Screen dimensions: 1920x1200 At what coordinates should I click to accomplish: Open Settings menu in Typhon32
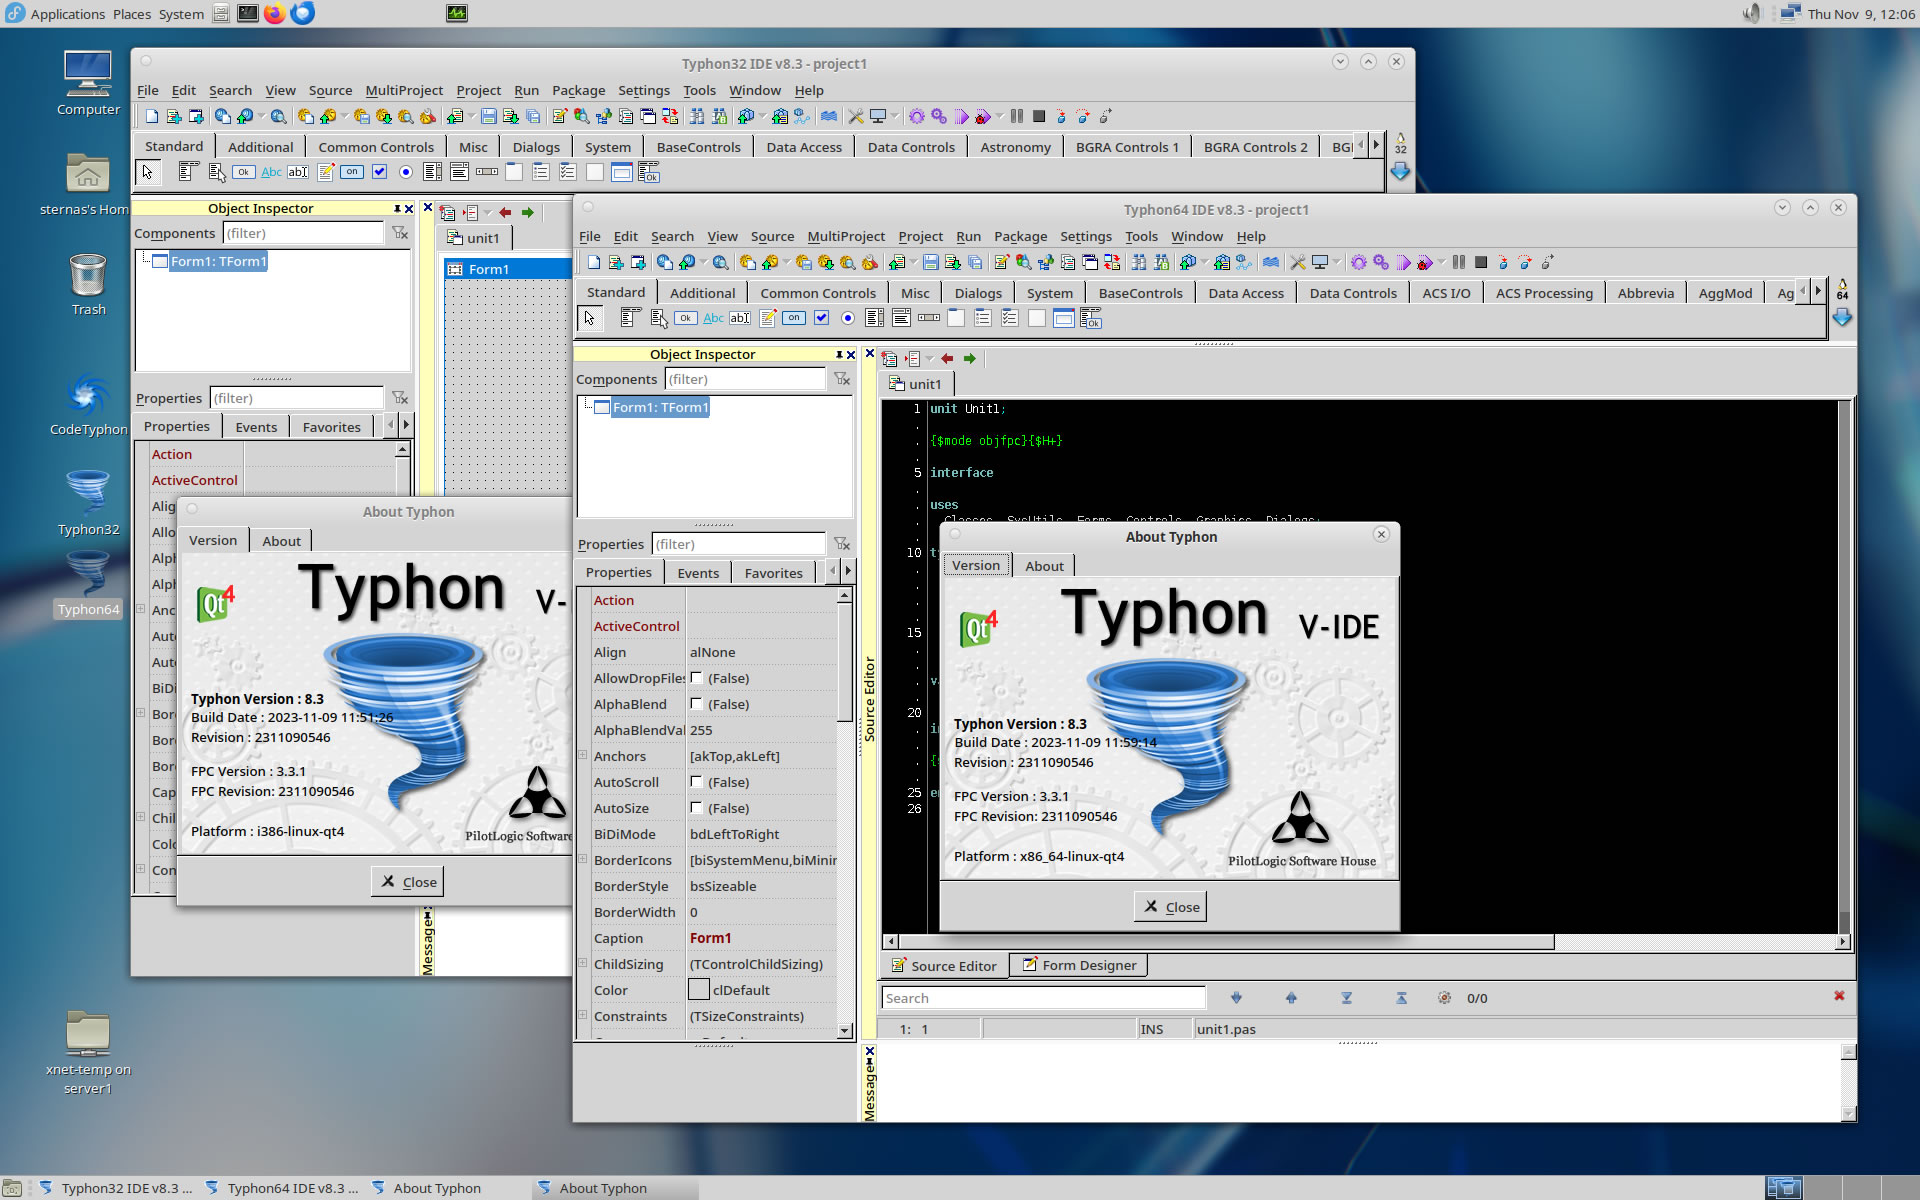click(x=643, y=90)
